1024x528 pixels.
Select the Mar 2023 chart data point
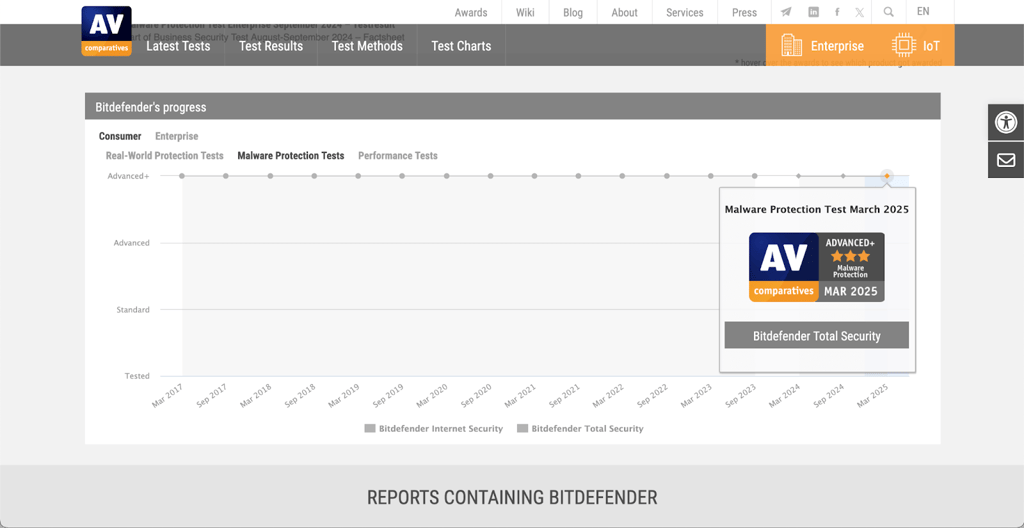pos(711,176)
